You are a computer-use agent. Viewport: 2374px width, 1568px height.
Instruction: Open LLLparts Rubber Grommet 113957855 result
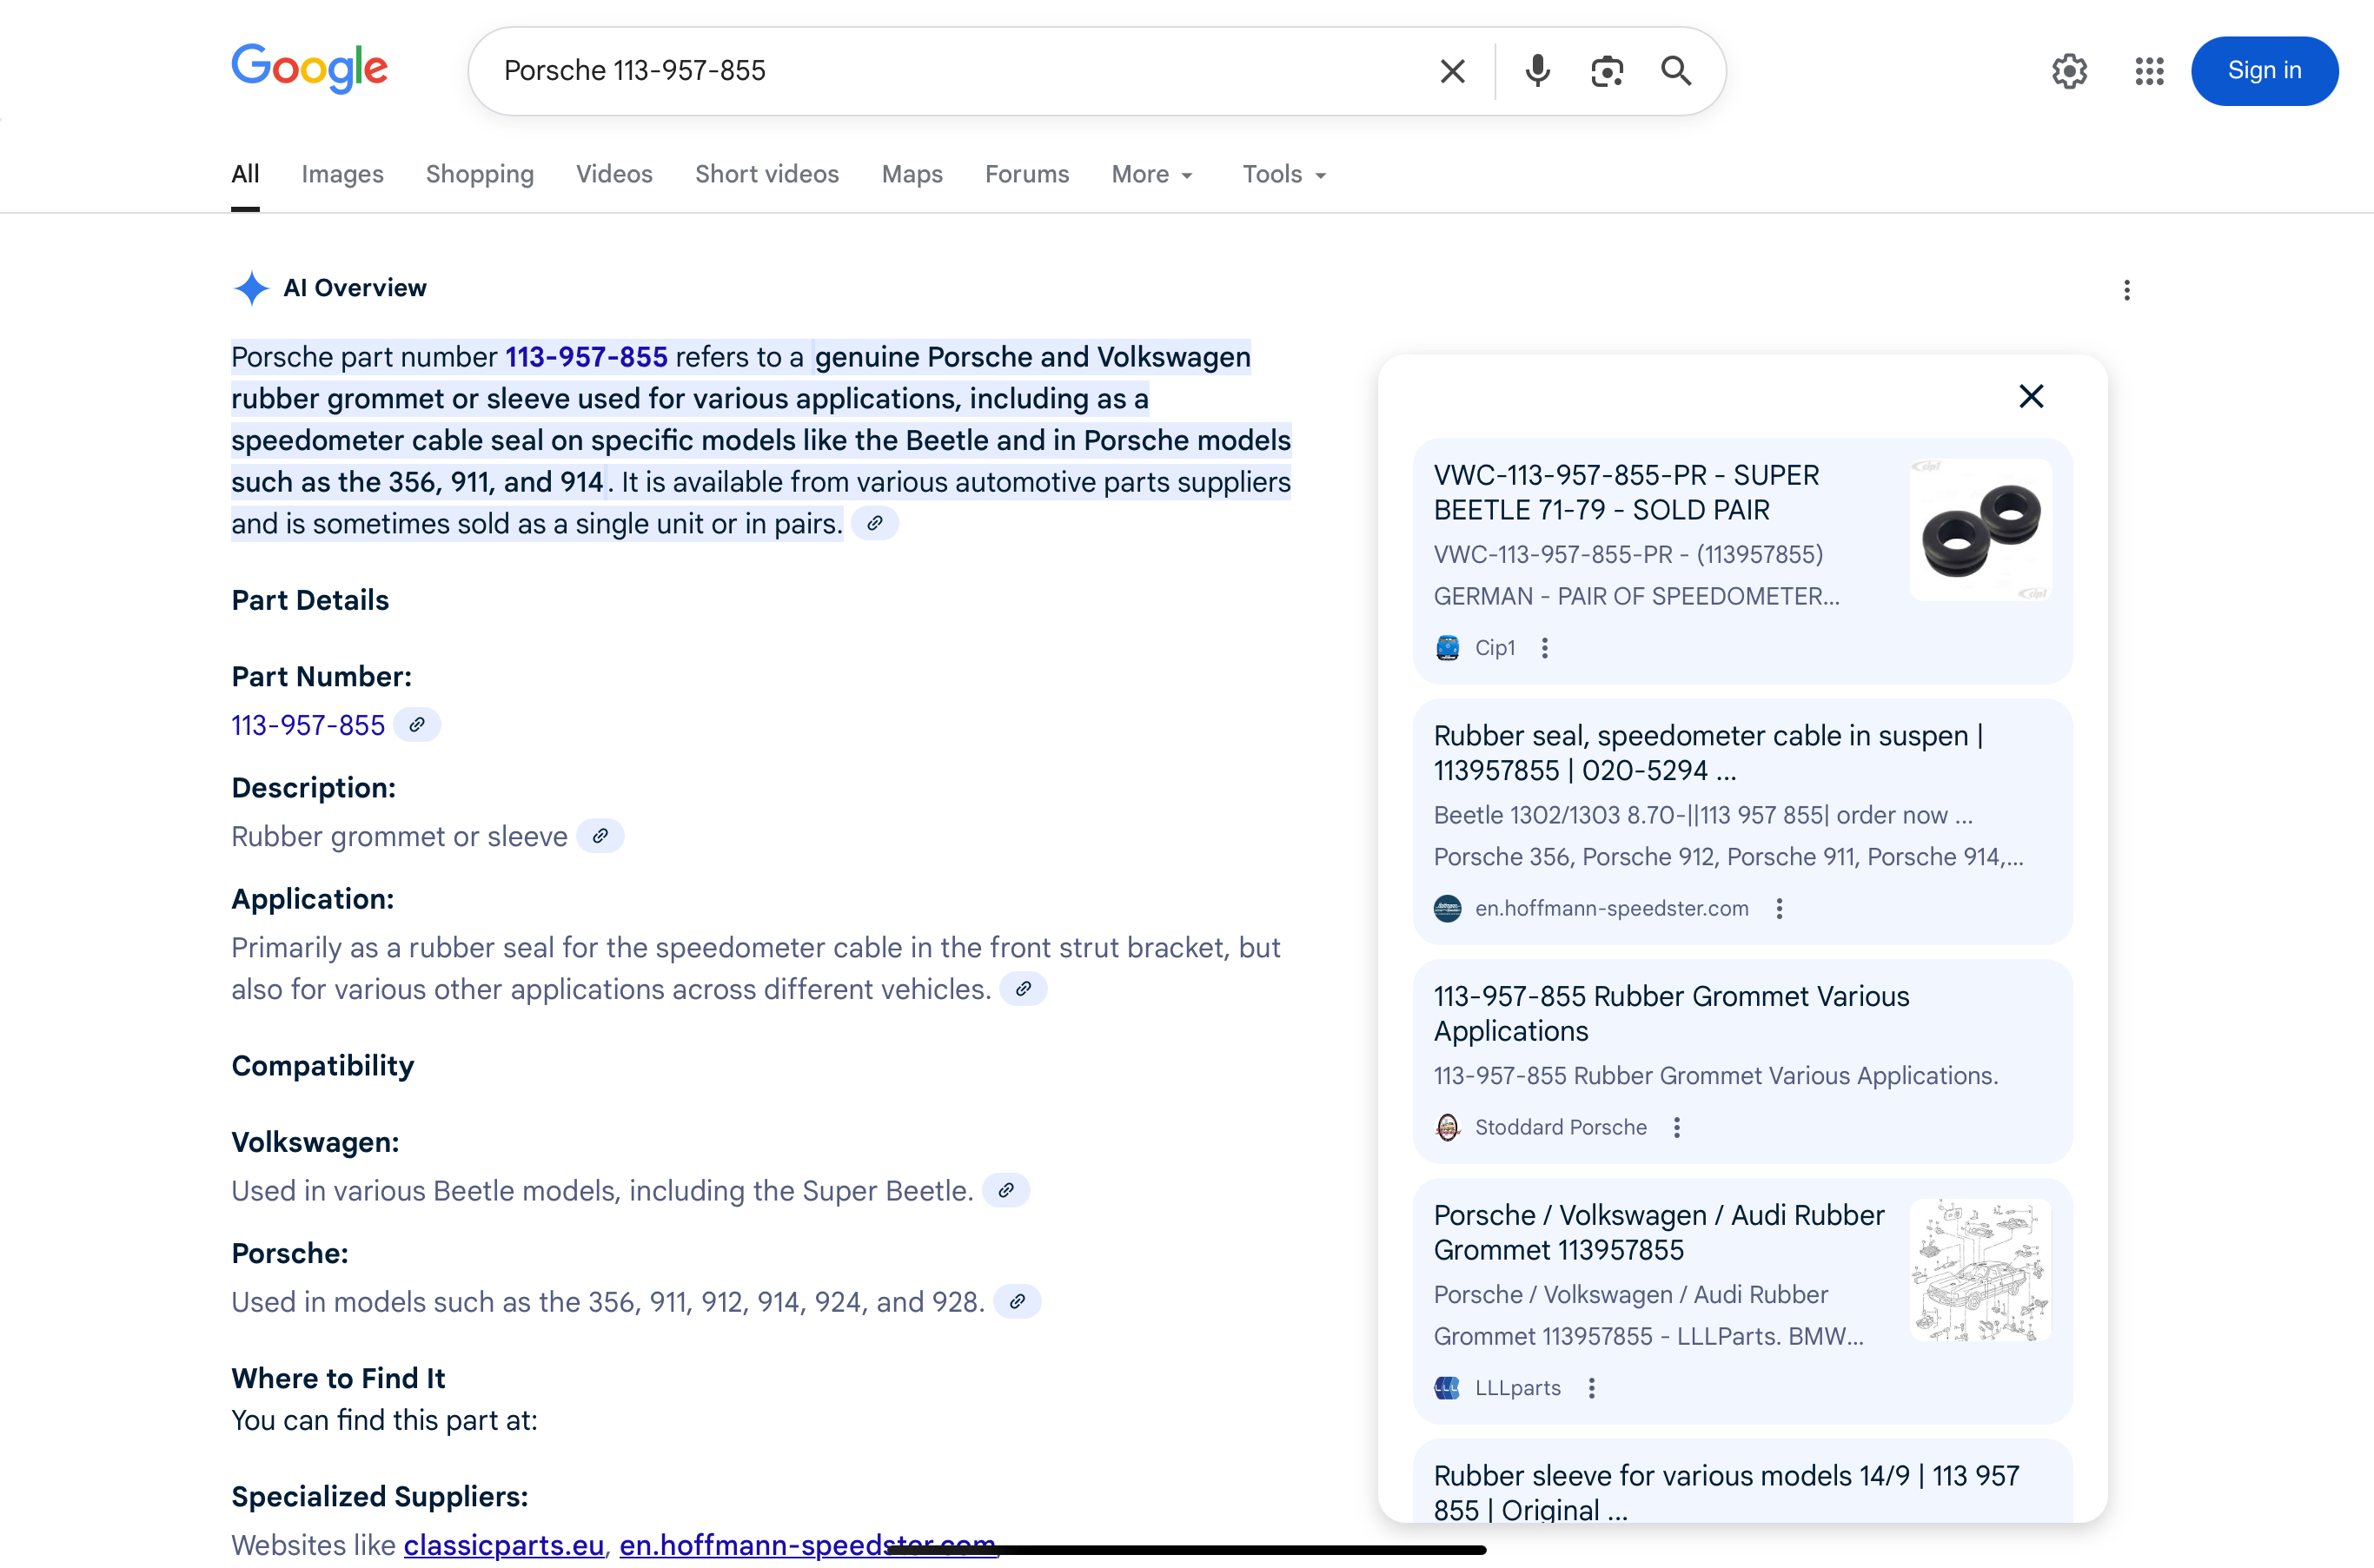(x=1658, y=1232)
